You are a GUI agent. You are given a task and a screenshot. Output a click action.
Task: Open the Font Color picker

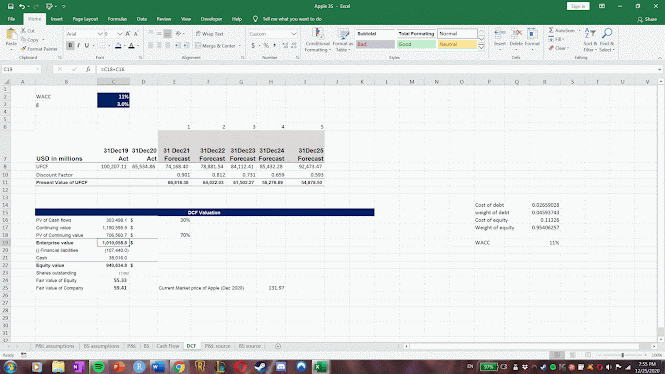131,45
